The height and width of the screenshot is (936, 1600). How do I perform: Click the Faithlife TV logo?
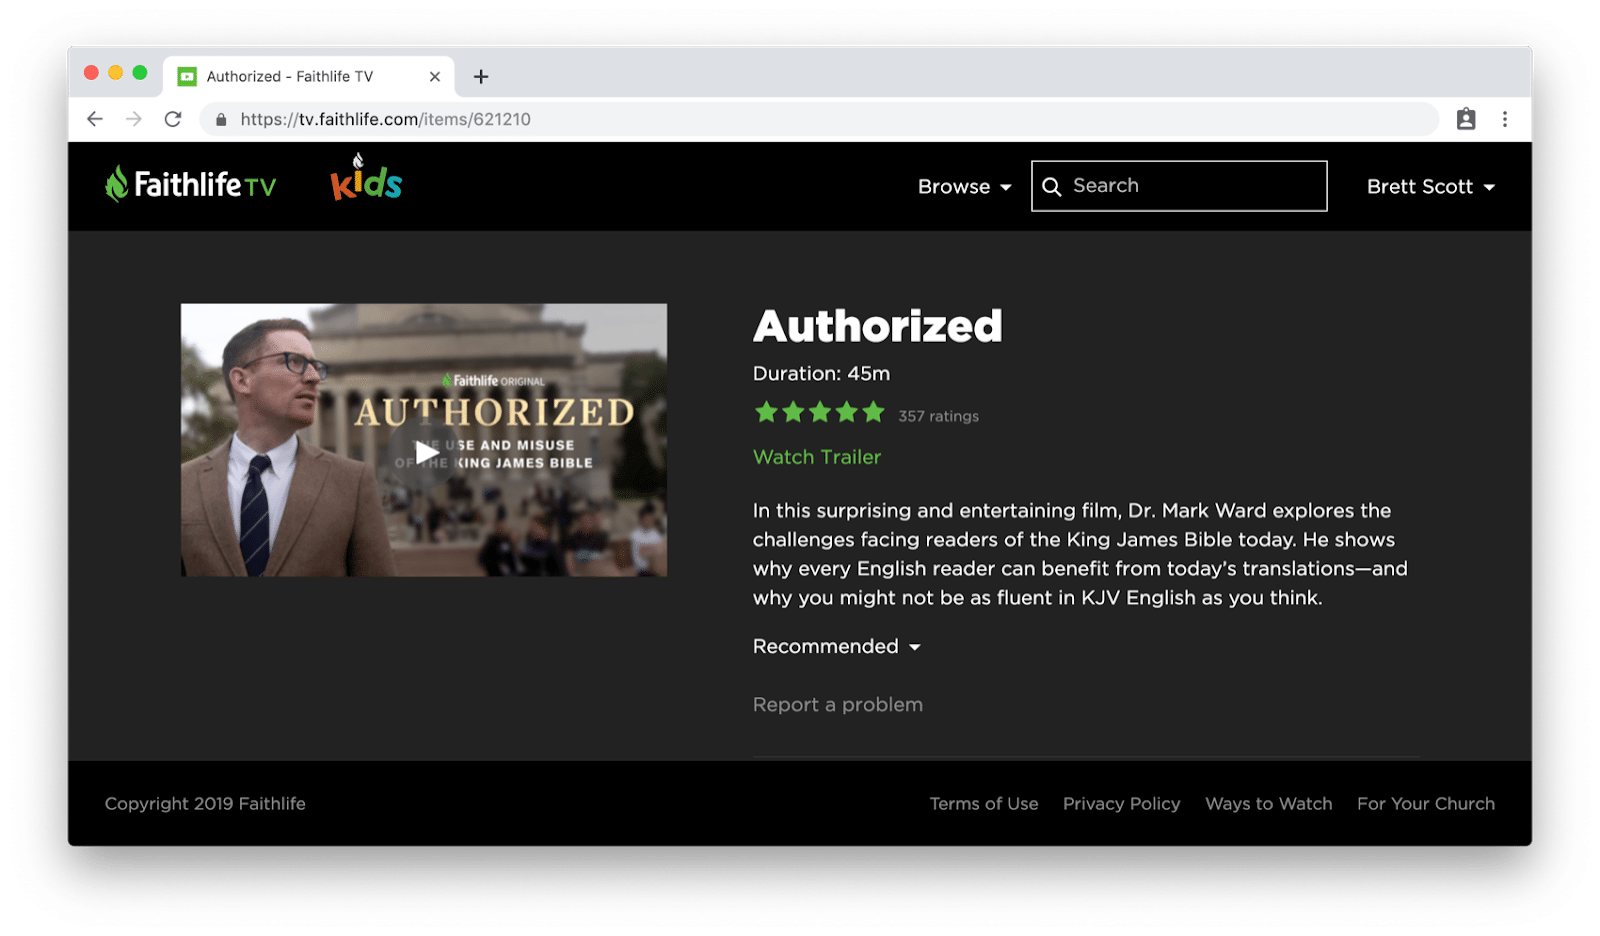coord(190,184)
